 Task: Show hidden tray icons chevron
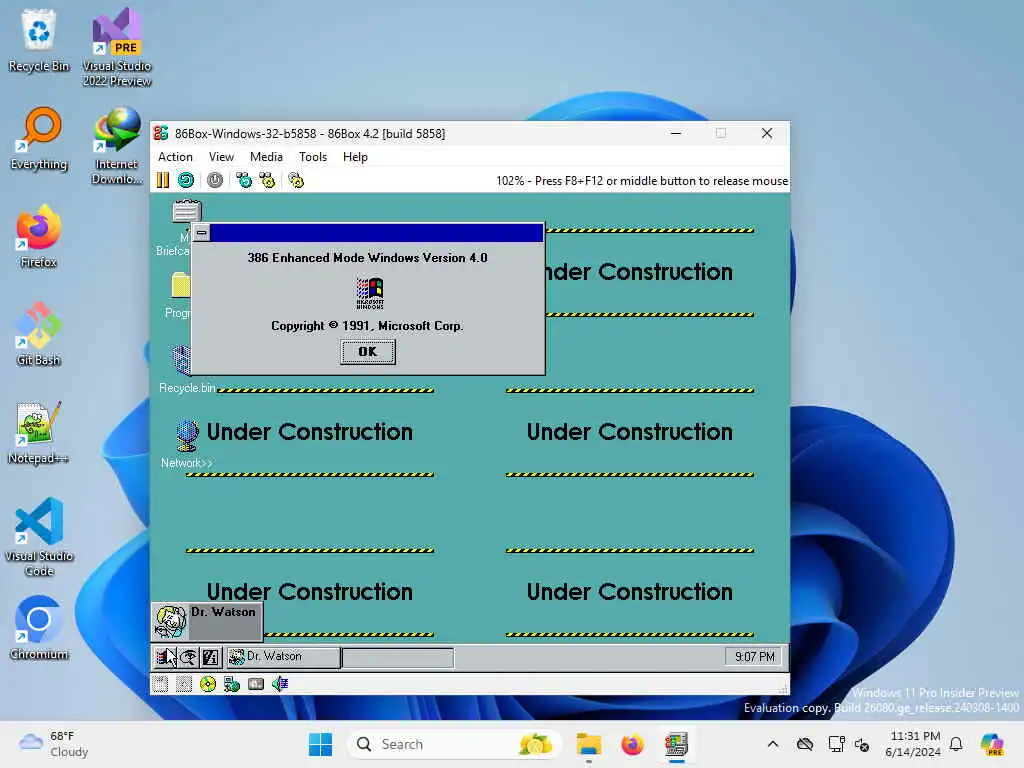click(x=773, y=744)
